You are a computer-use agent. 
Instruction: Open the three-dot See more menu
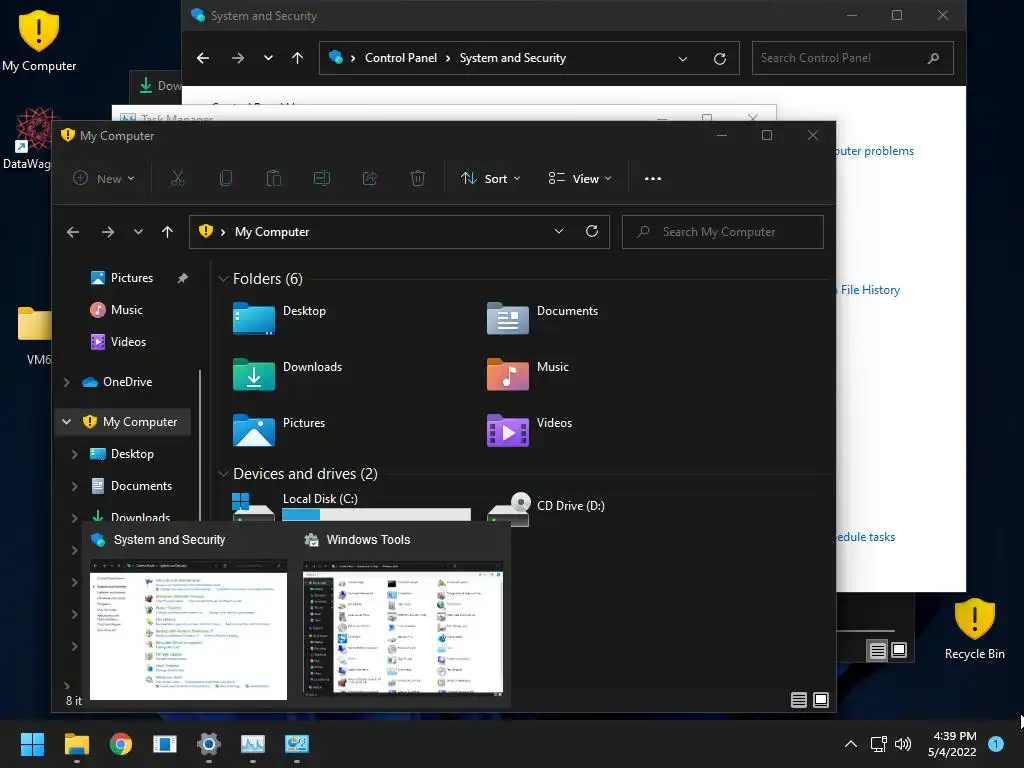[653, 178]
